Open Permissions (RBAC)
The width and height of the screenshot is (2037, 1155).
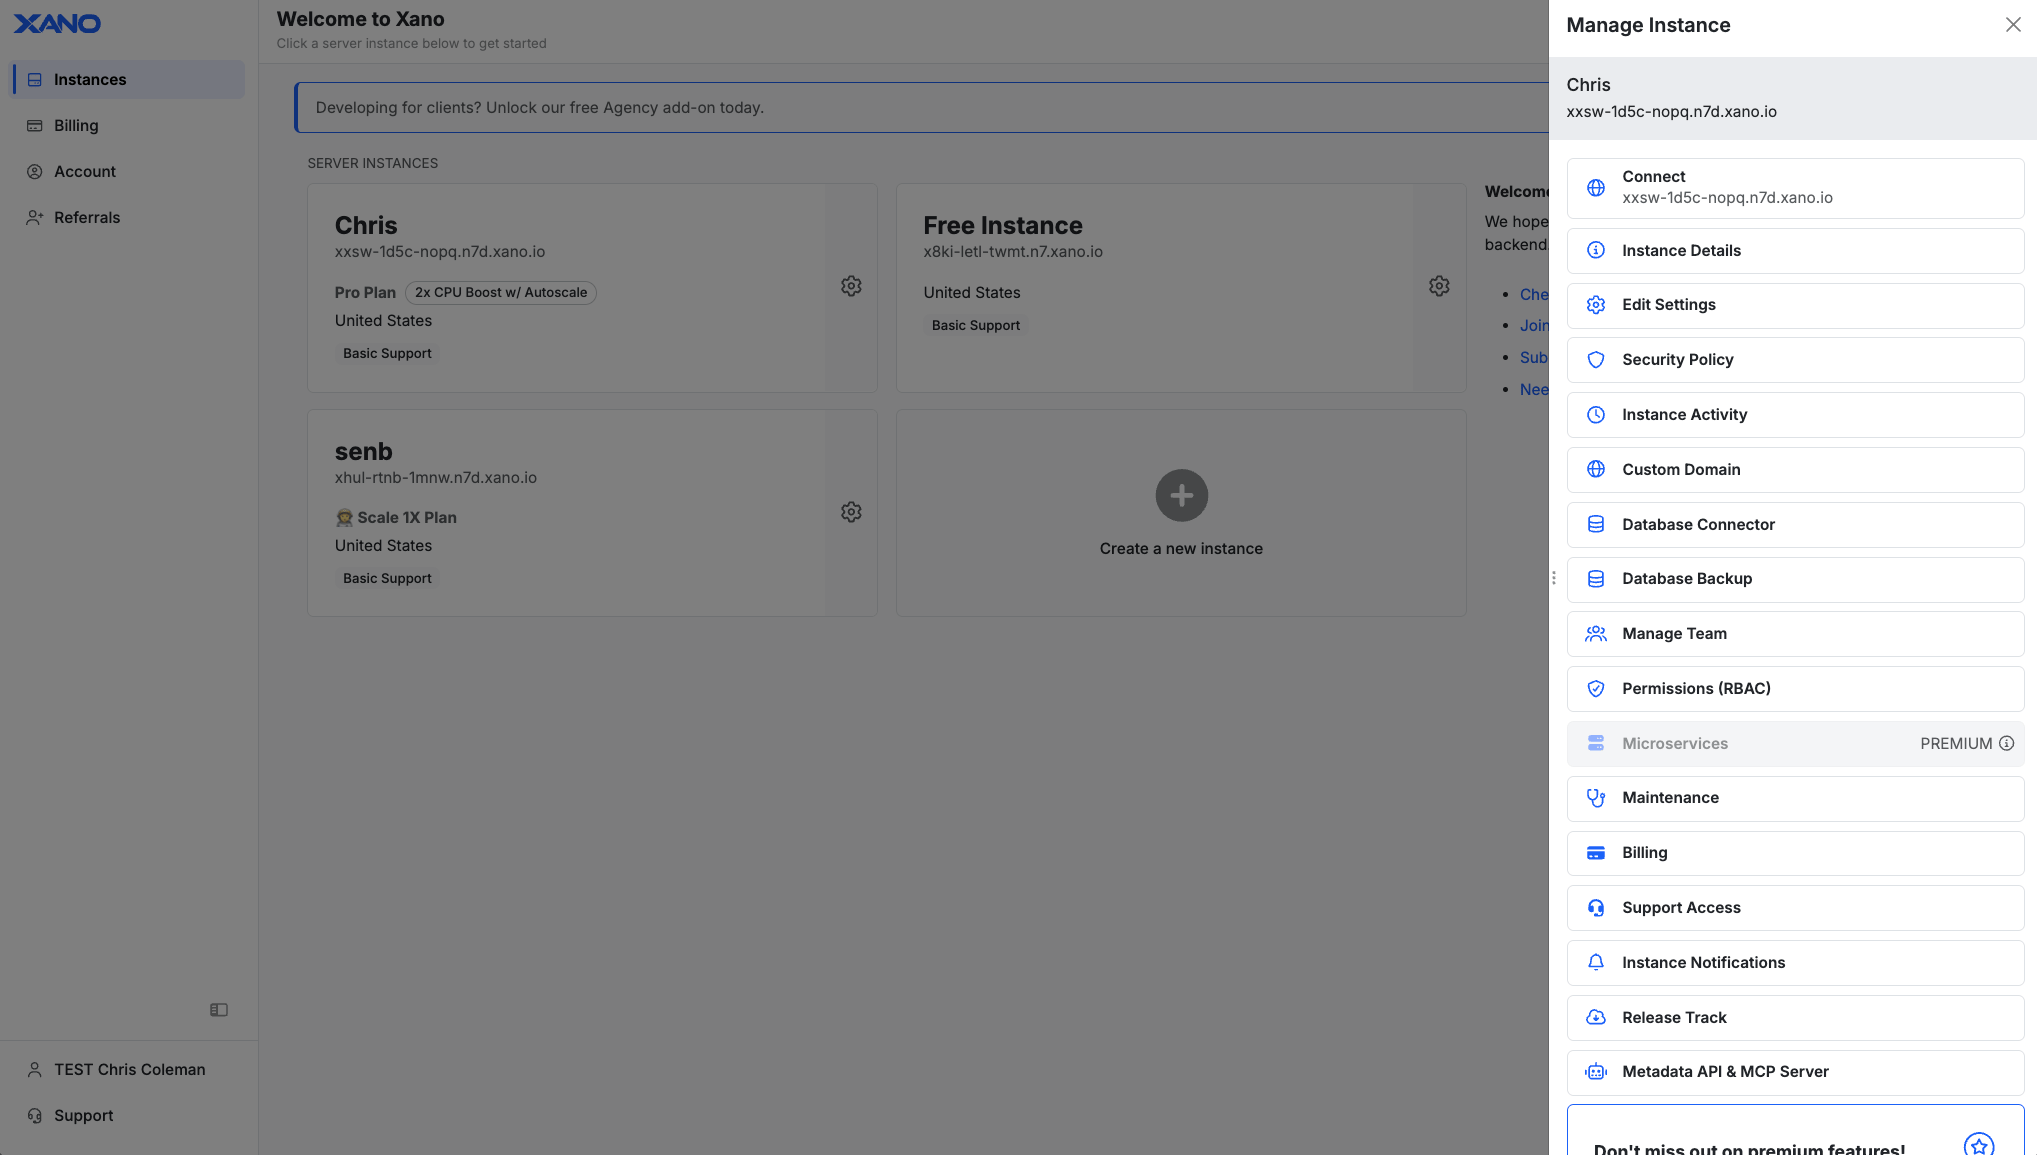pos(1795,689)
